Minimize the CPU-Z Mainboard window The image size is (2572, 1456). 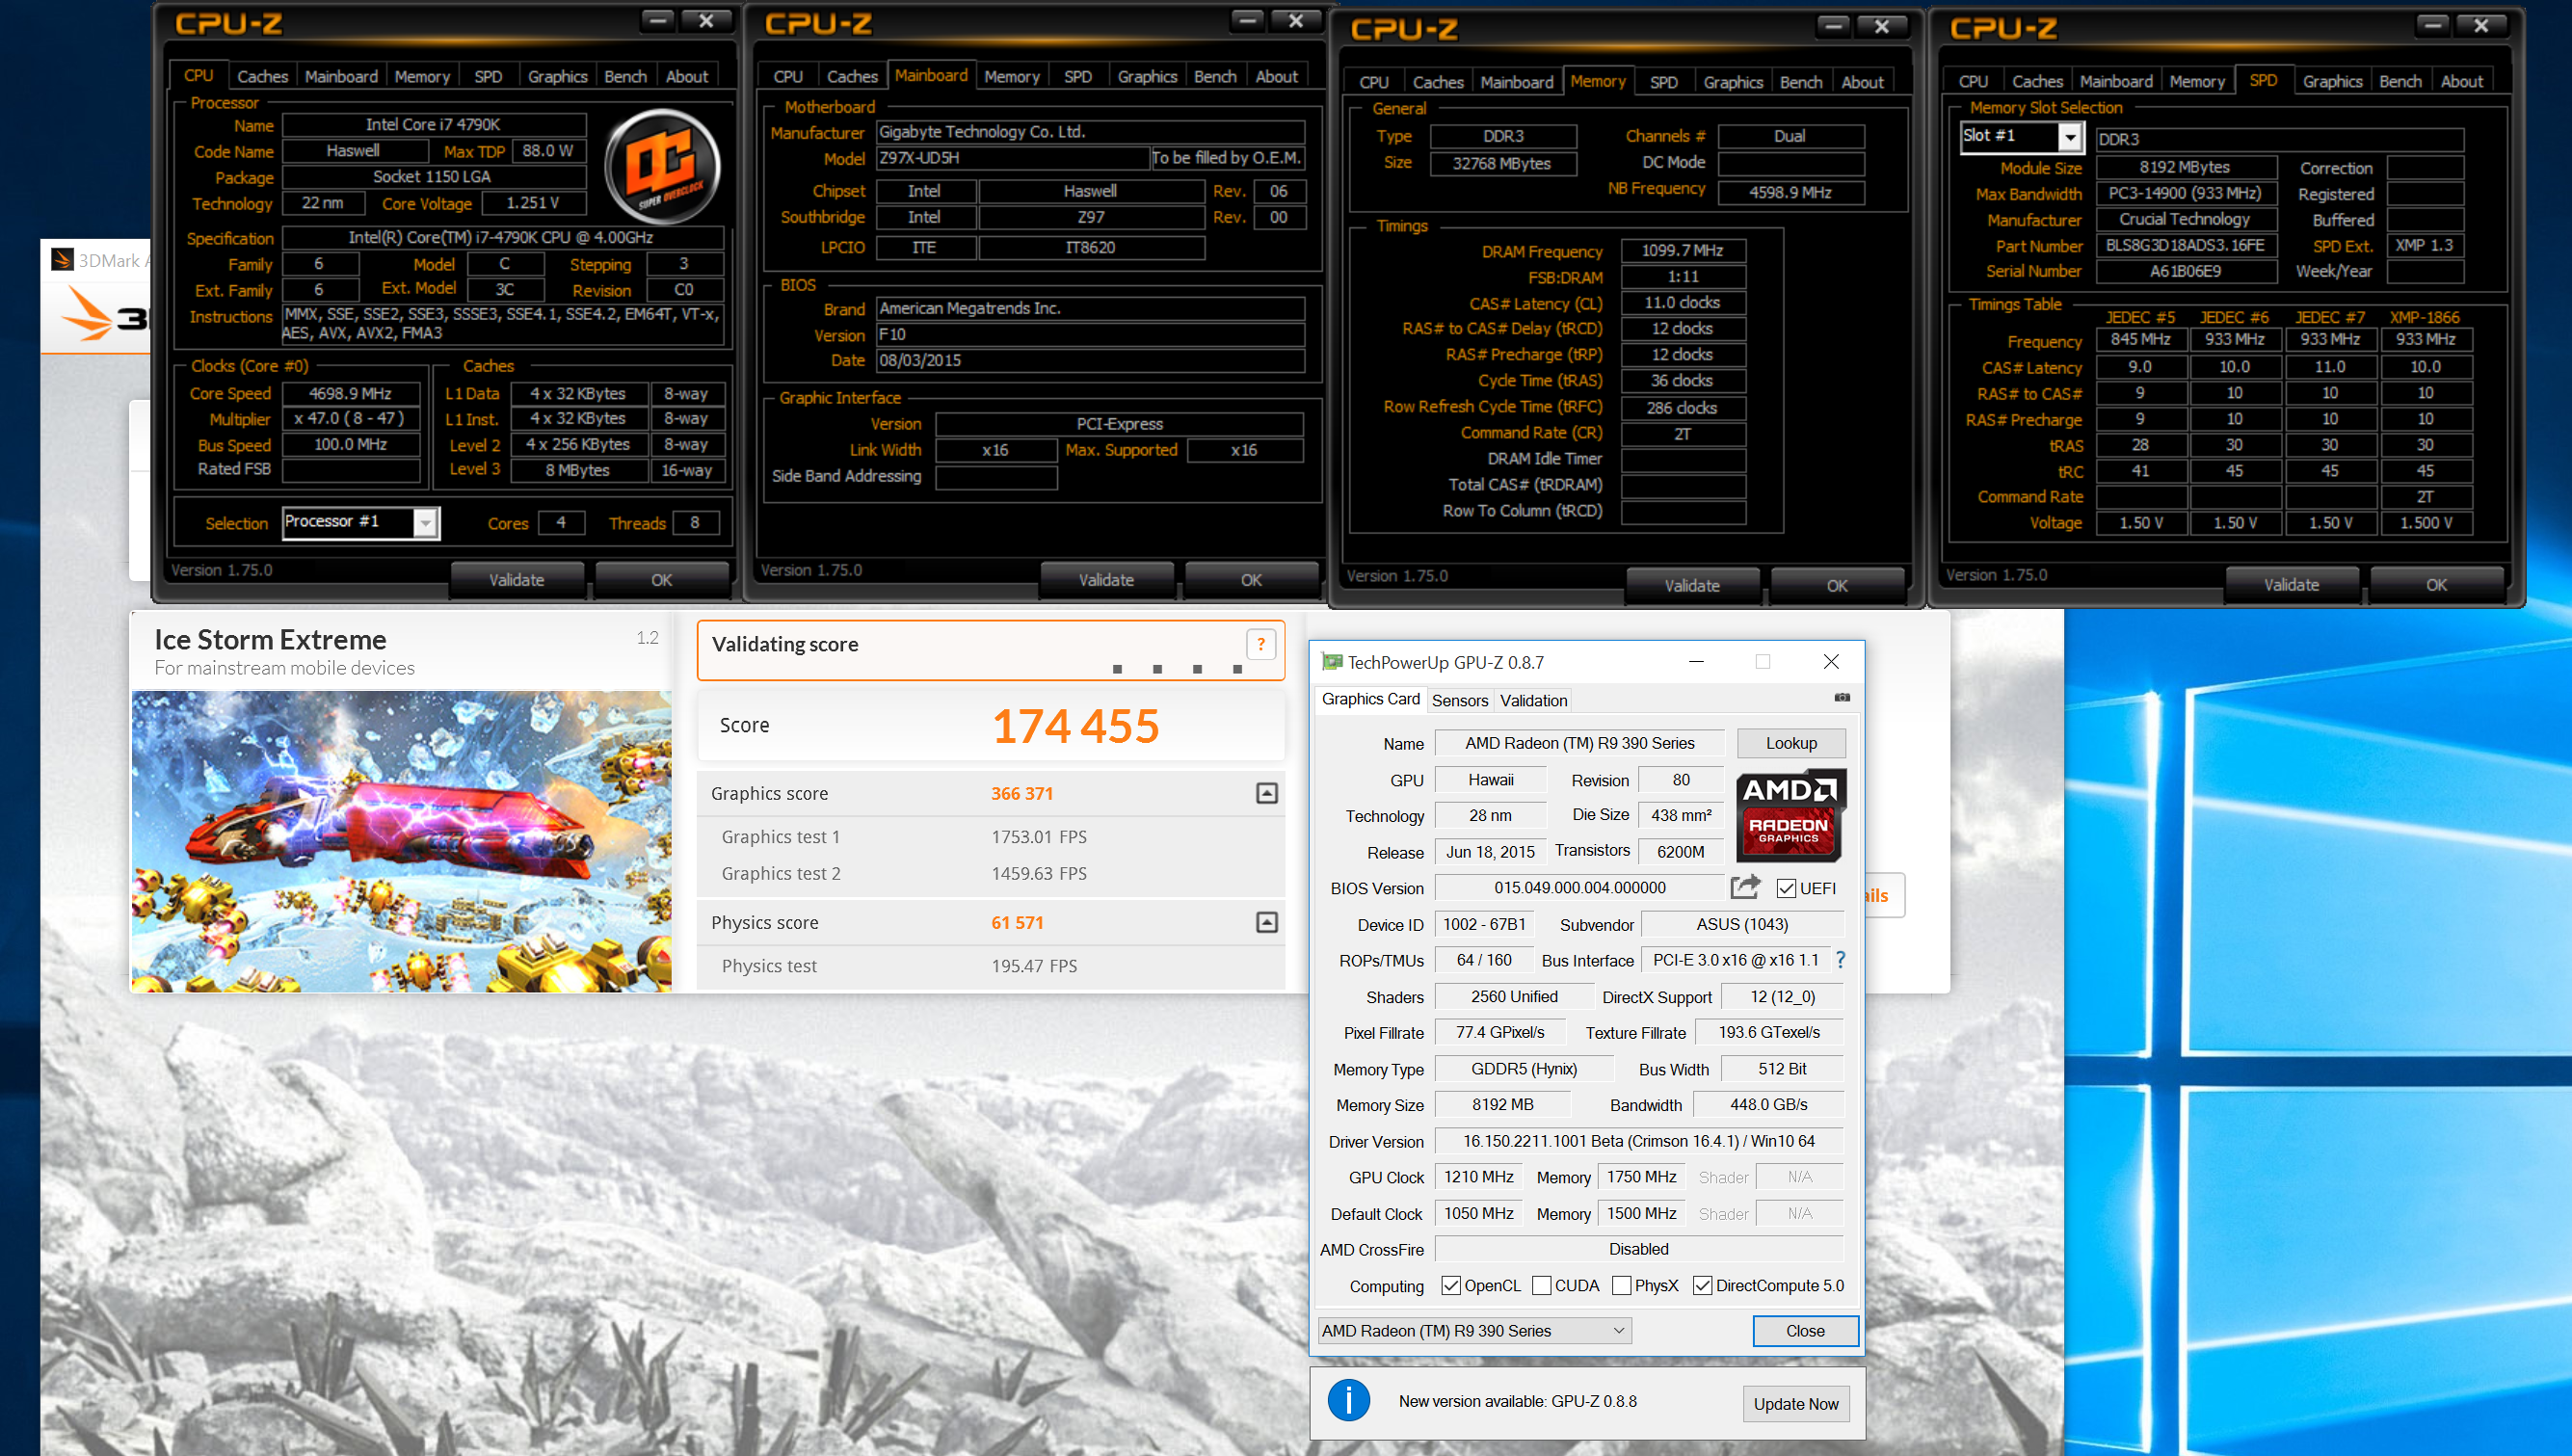(1247, 20)
